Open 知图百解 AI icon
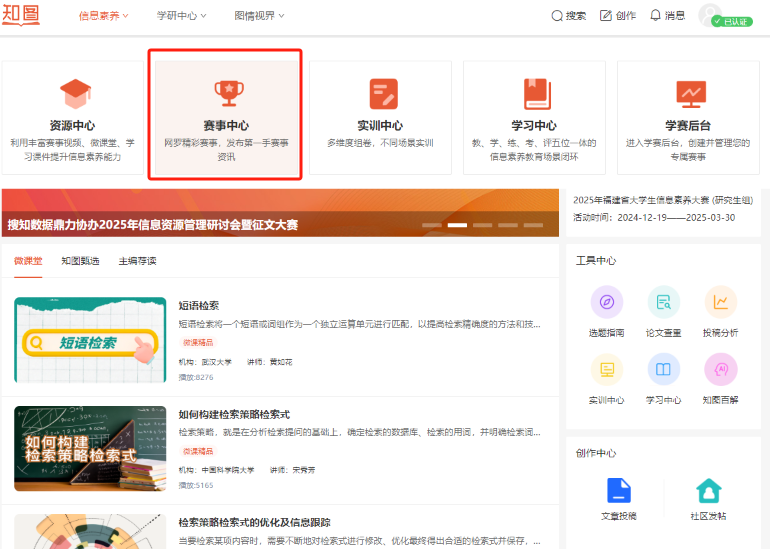Screen dimensions: 770x549 click(720, 371)
